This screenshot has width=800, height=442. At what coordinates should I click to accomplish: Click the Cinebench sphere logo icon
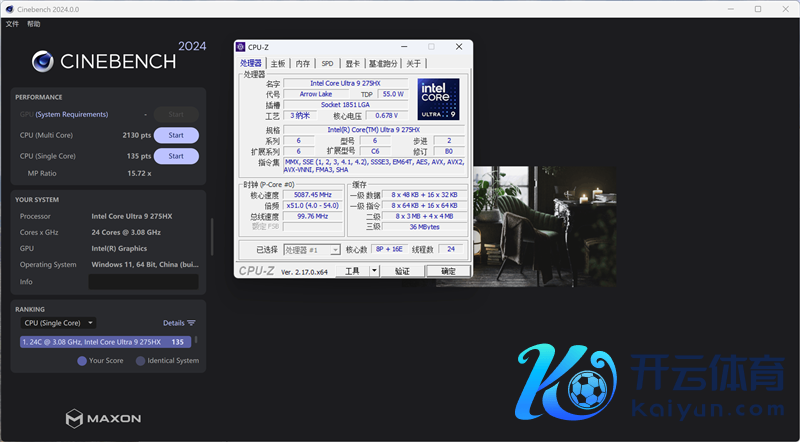(x=44, y=61)
